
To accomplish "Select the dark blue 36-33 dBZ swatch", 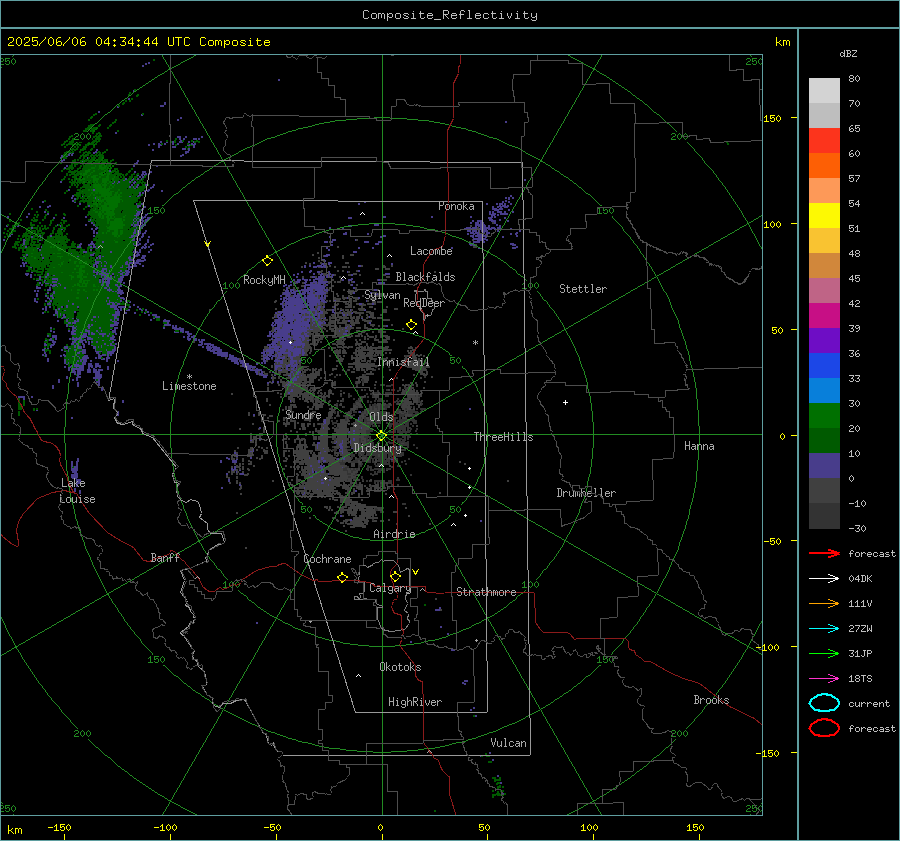I will pos(824,365).
